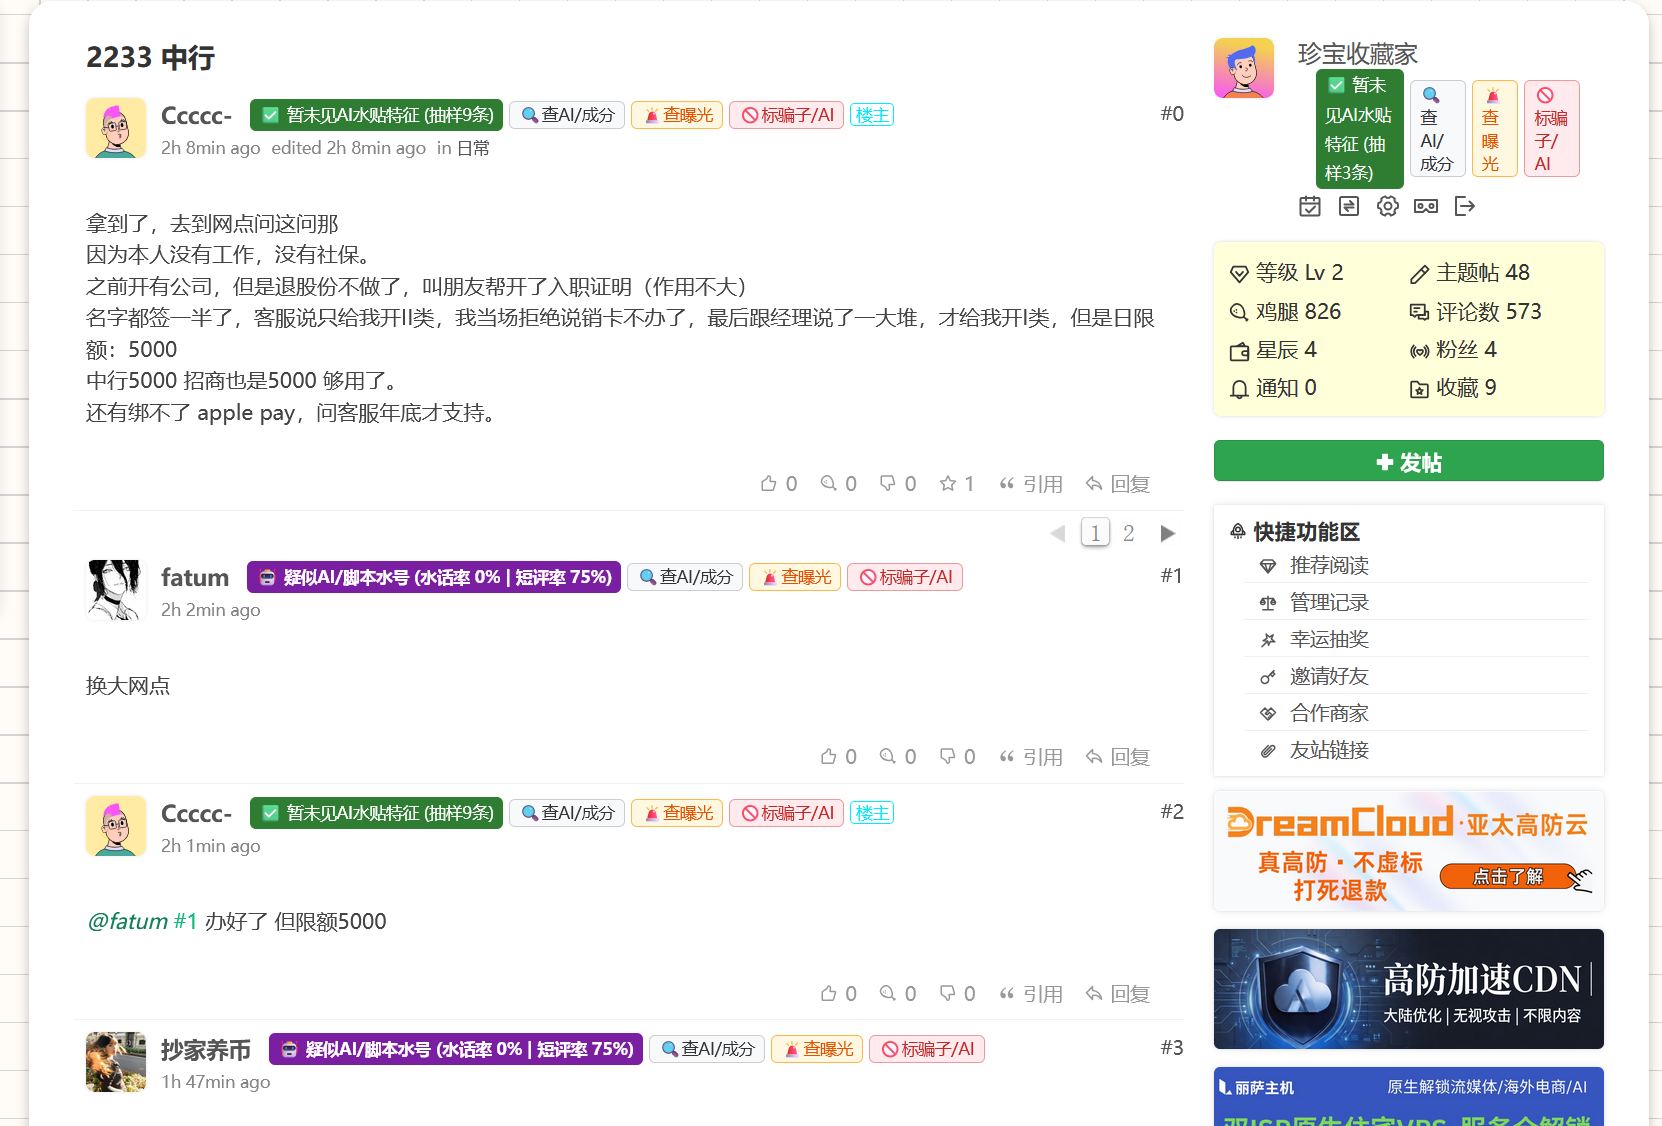The image size is (1662, 1126).
Task: Click the calendar check-in icon under username
Action: tap(1310, 206)
